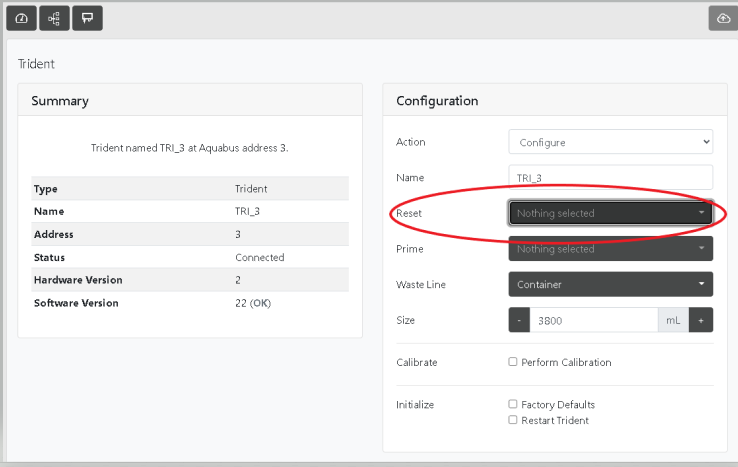The image size is (738, 467).
Task: Select the Software Version row in Summary
Action: coord(190,303)
